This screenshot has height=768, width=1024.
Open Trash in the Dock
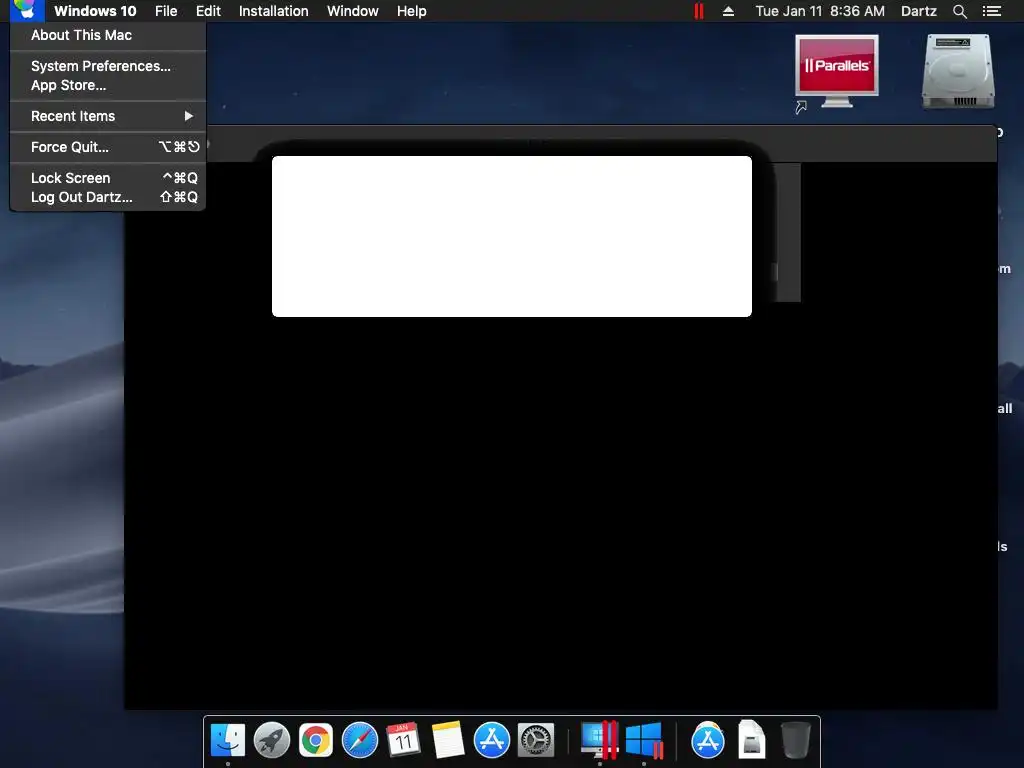click(x=796, y=740)
